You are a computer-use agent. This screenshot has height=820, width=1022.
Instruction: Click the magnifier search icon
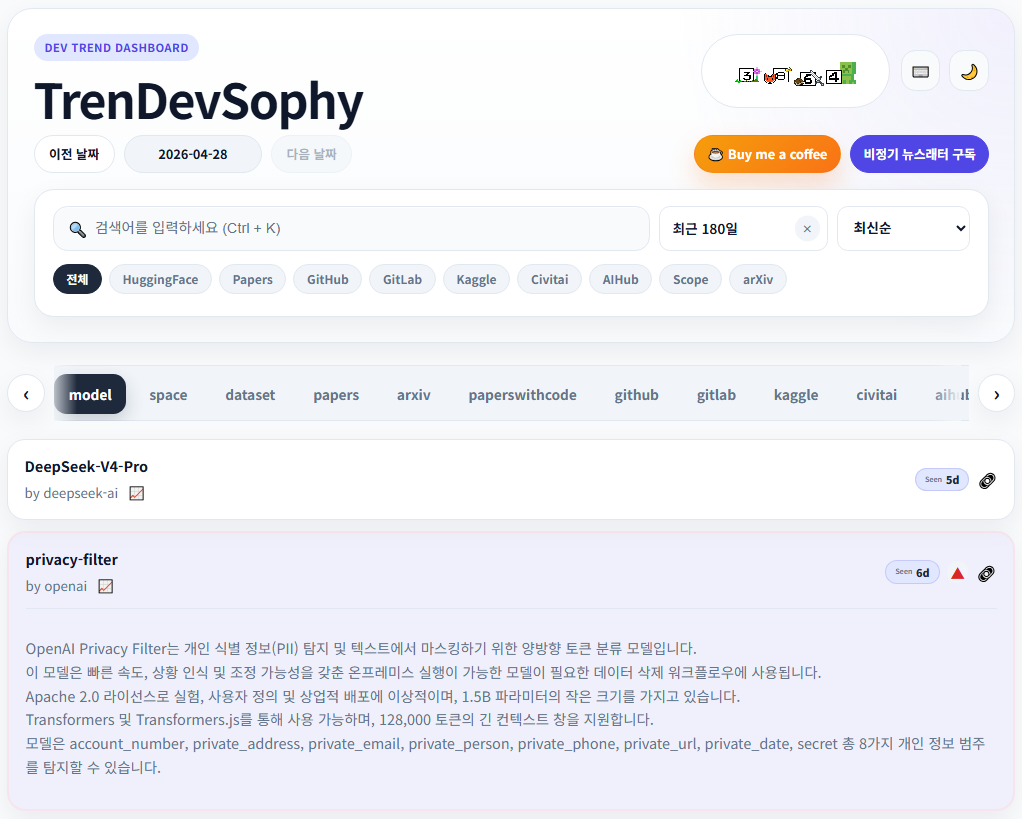point(78,229)
